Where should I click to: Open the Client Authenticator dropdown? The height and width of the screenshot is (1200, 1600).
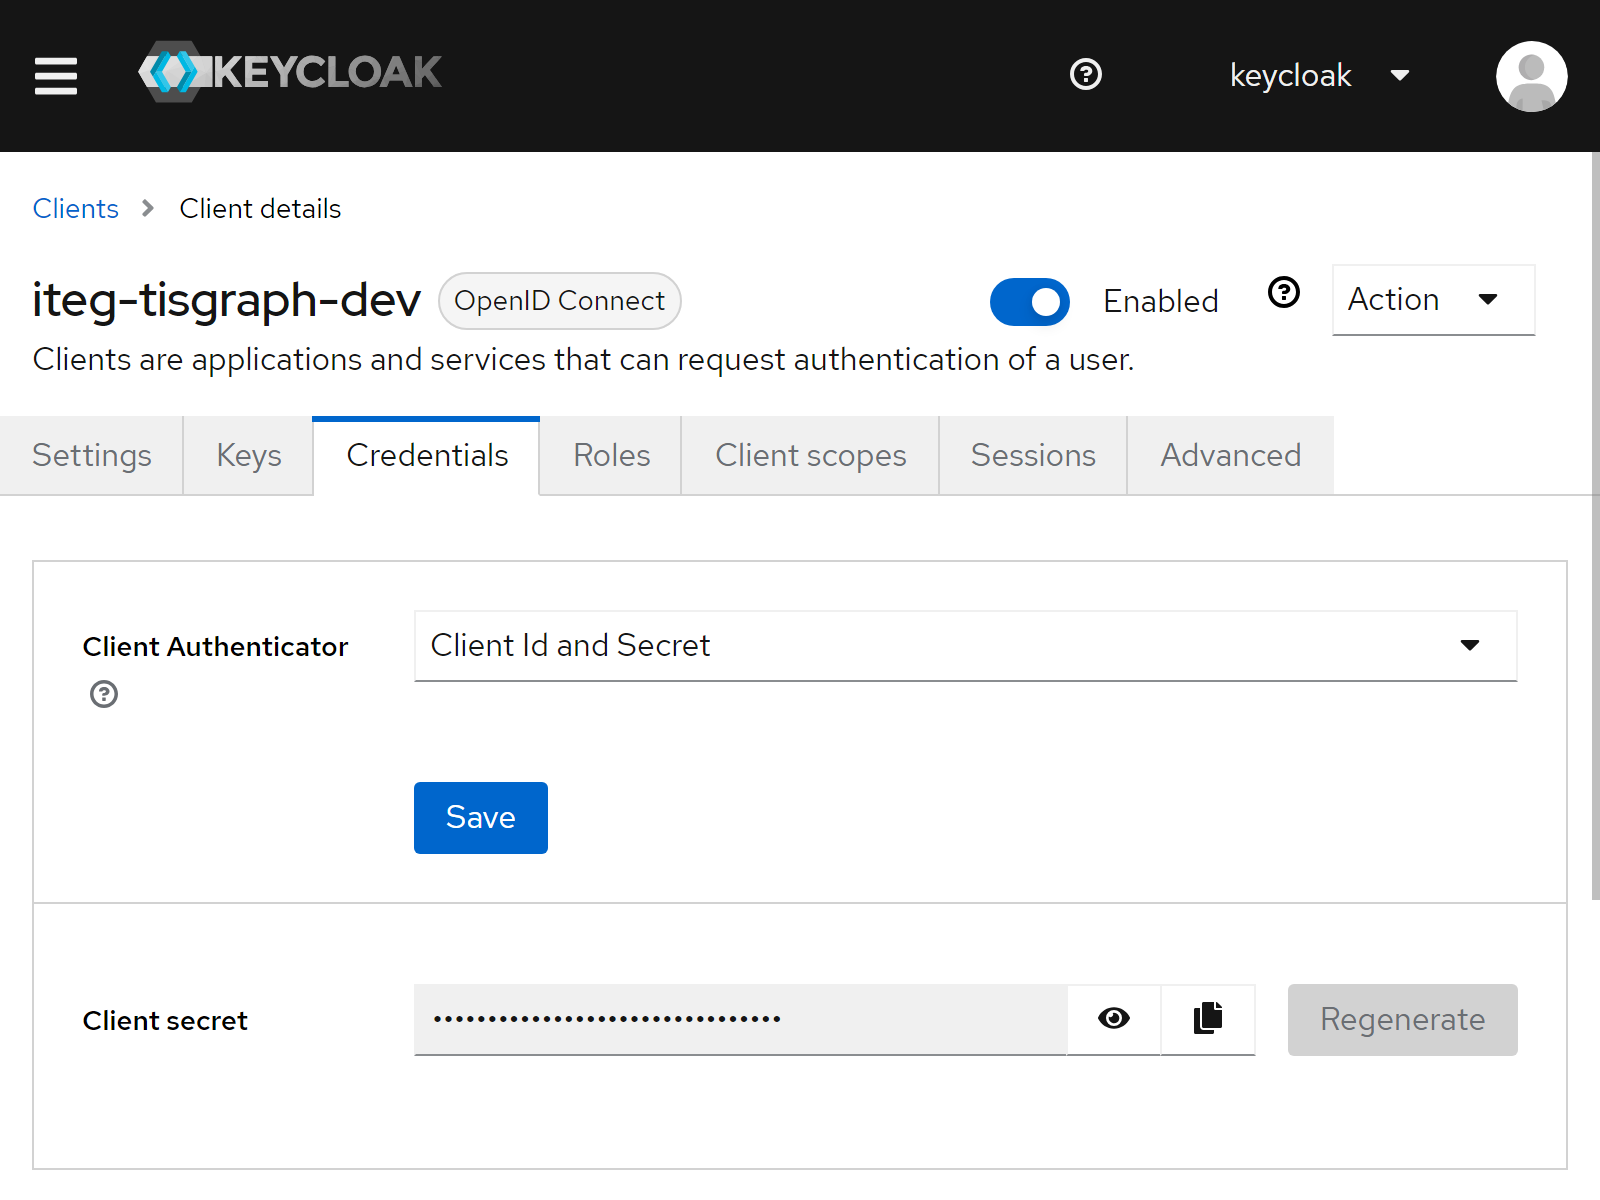pos(964,645)
